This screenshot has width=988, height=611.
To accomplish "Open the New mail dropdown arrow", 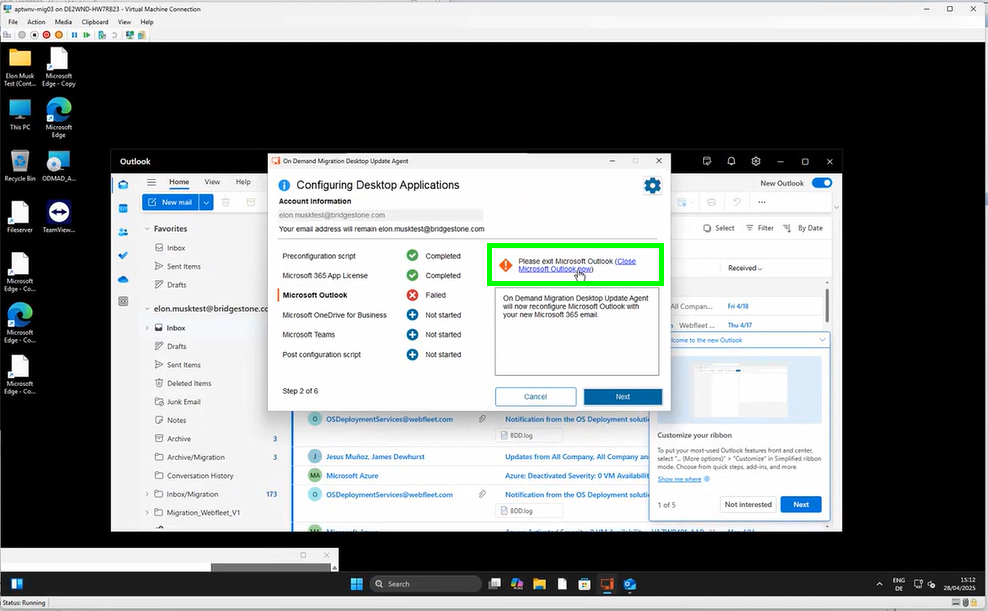I will (x=207, y=202).
